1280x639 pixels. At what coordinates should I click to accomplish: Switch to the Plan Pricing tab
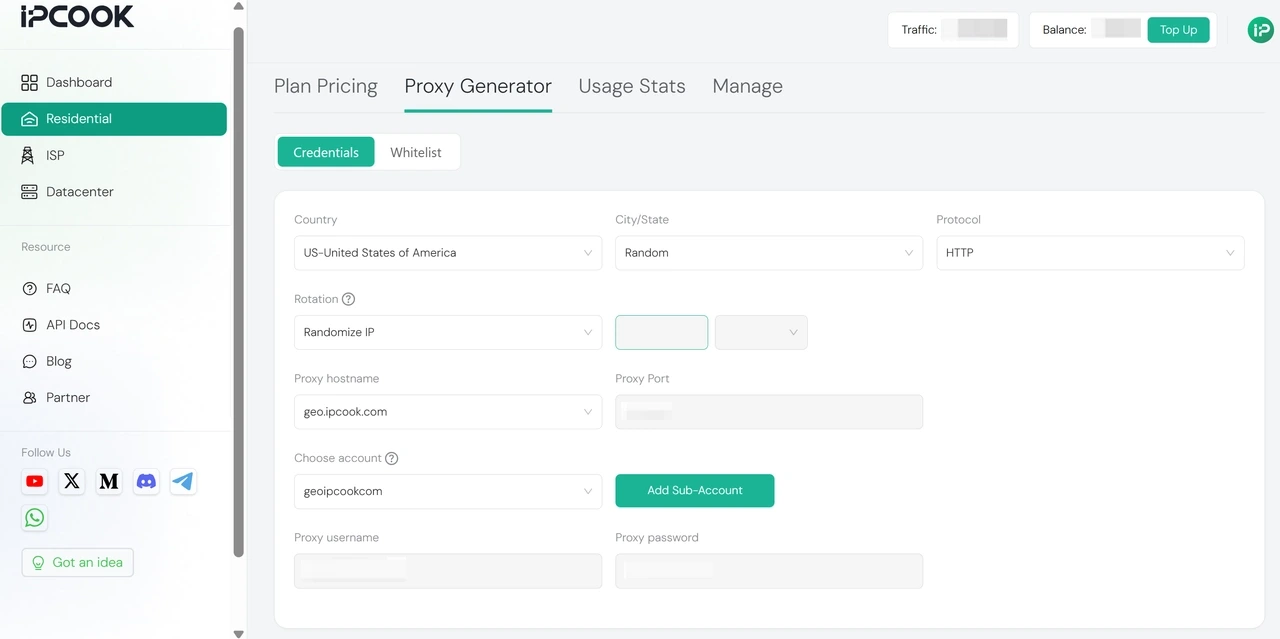(x=326, y=86)
